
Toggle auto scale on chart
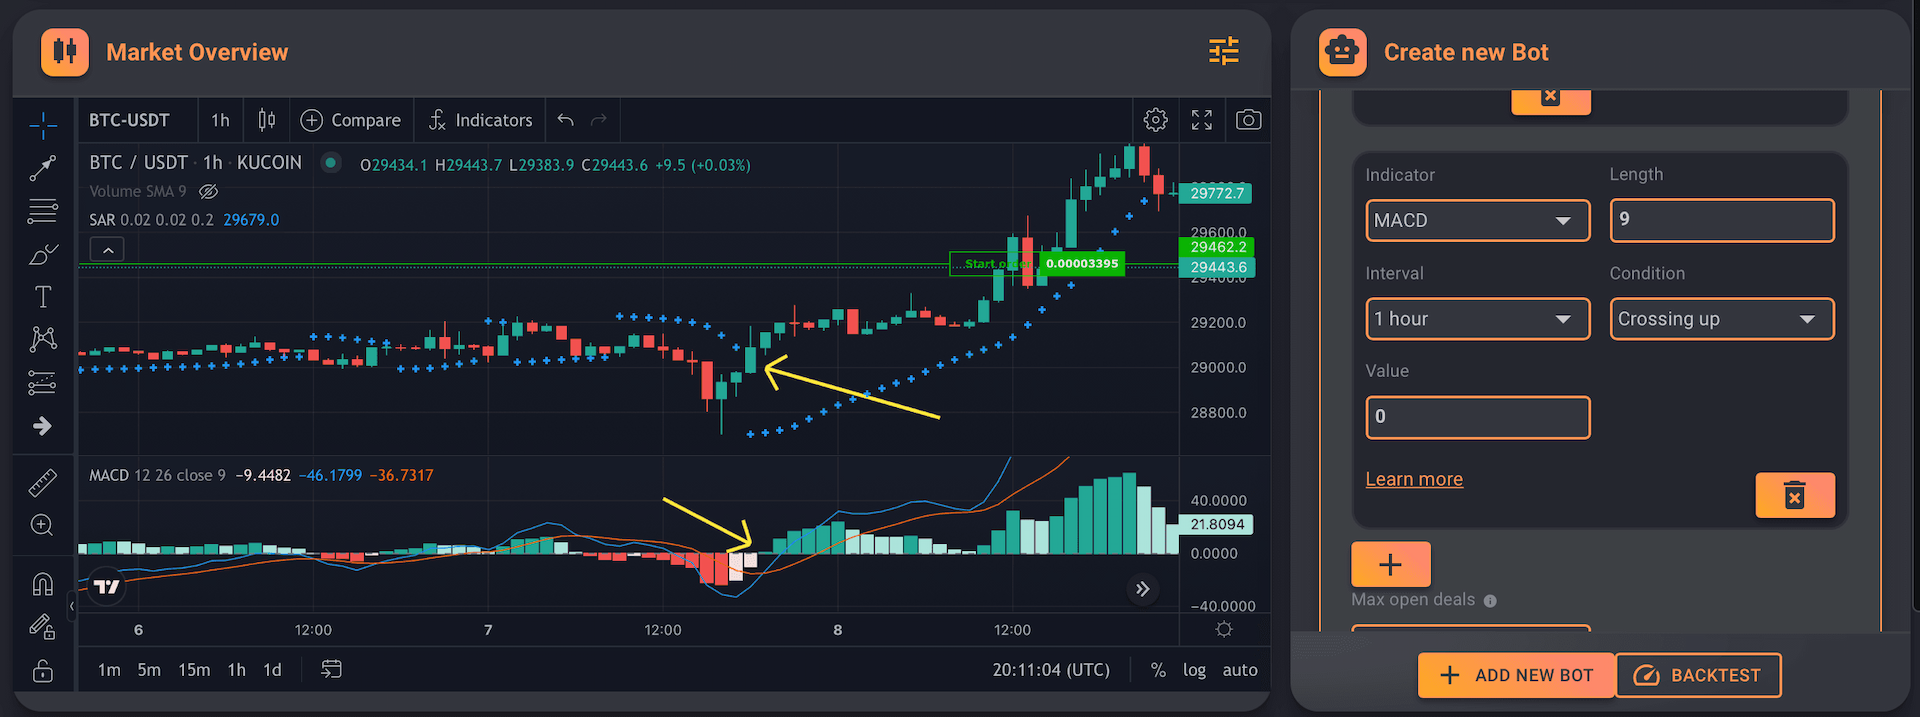tap(1239, 670)
